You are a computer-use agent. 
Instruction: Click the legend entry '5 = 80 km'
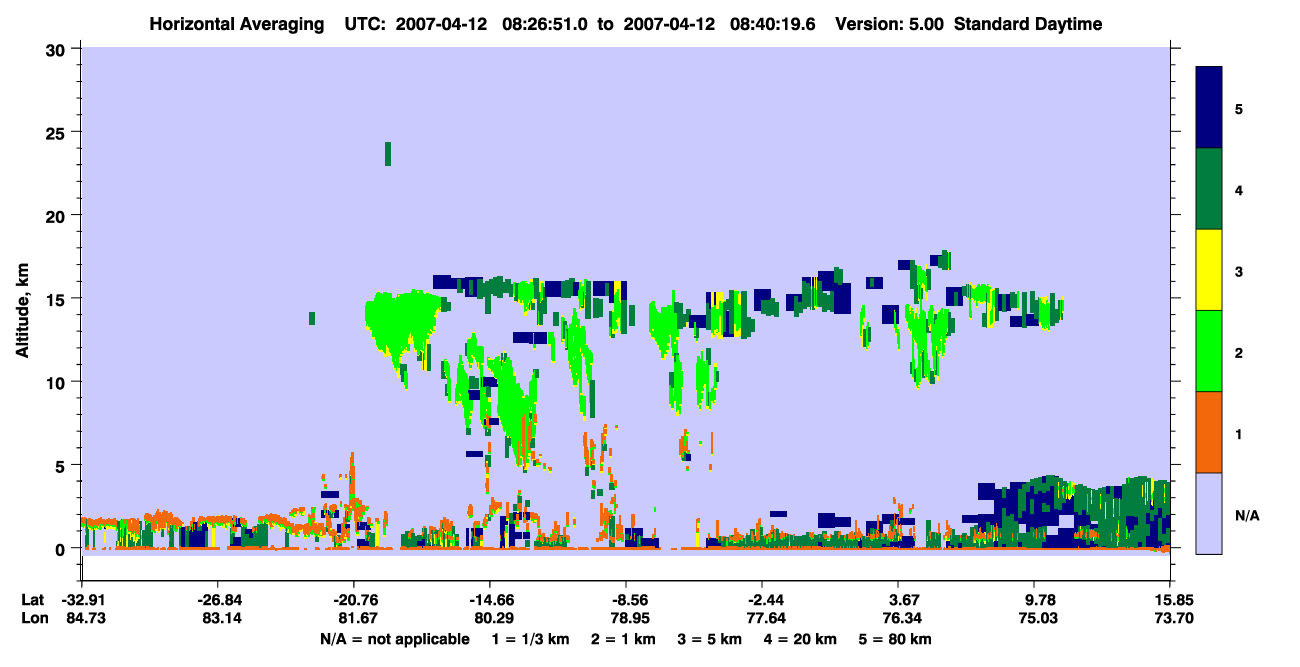pos(896,639)
